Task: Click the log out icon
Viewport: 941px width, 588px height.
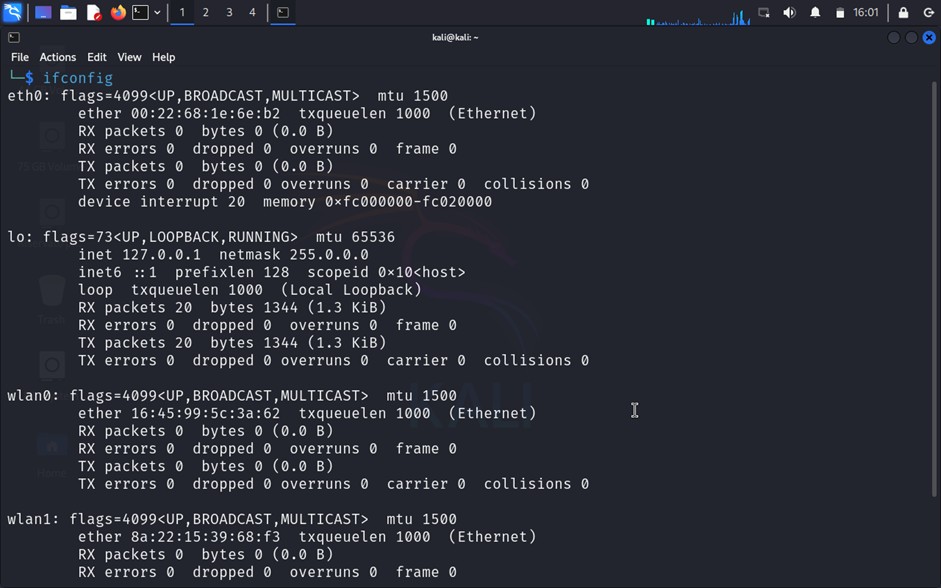Action: click(x=928, y=12)
